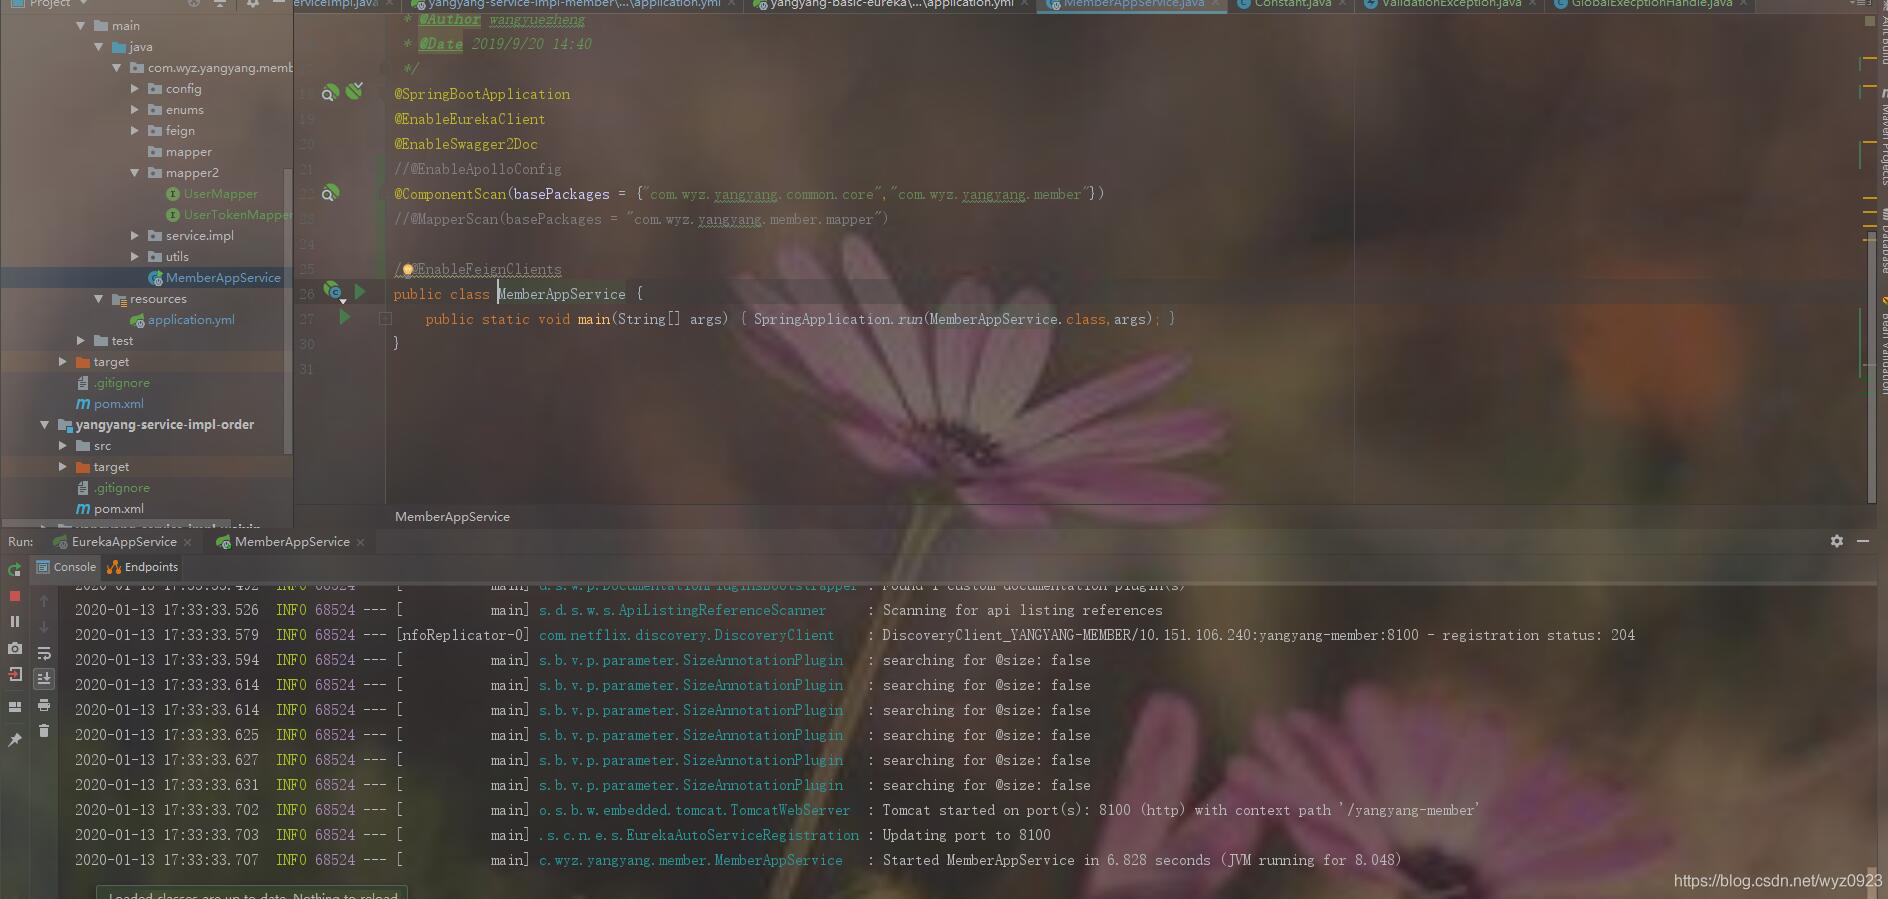Image resolution: width=1888 pixels, height=899 pixels.
Task: Pause console output in Run panel
Action: [14, 621]
